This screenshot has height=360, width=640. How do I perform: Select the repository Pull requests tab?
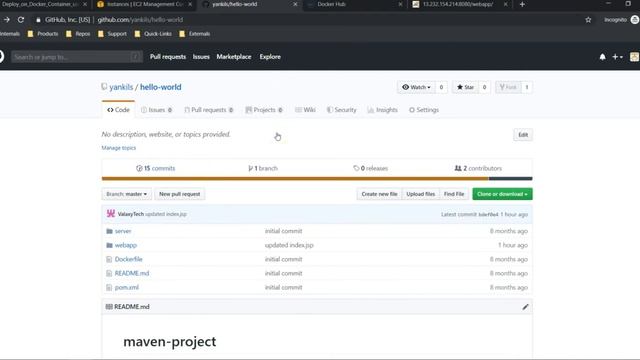[x=209, y=110]
